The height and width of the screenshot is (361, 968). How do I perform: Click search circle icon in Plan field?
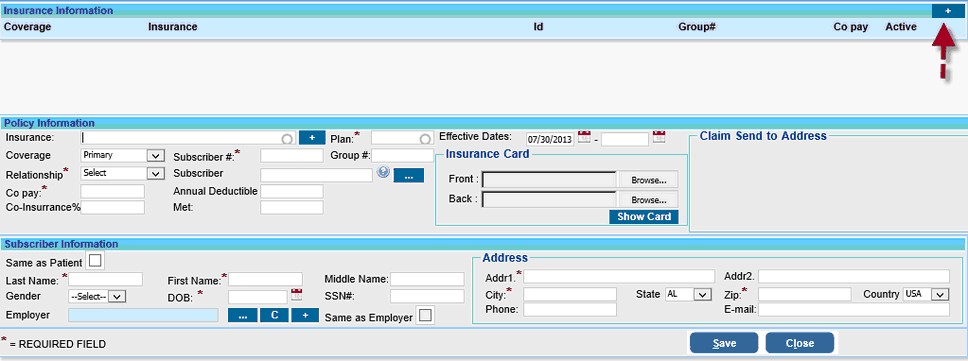pos(425,139)
